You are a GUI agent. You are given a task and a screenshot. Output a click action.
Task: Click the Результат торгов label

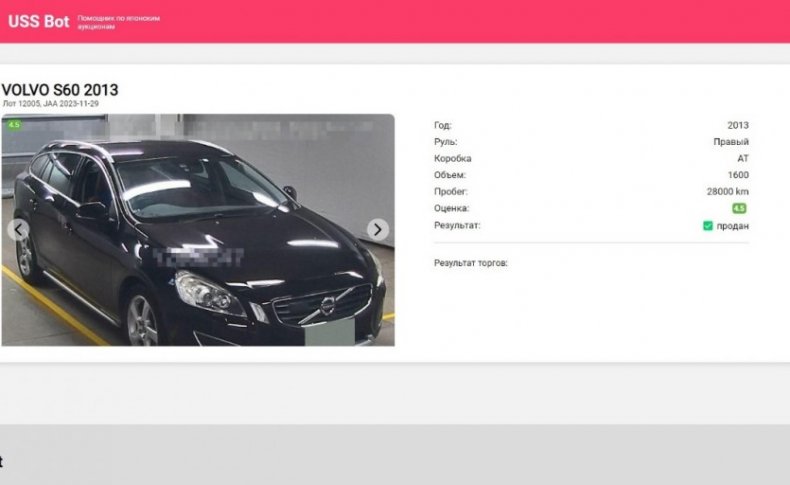pyautogui.click(x=471, y=263)
